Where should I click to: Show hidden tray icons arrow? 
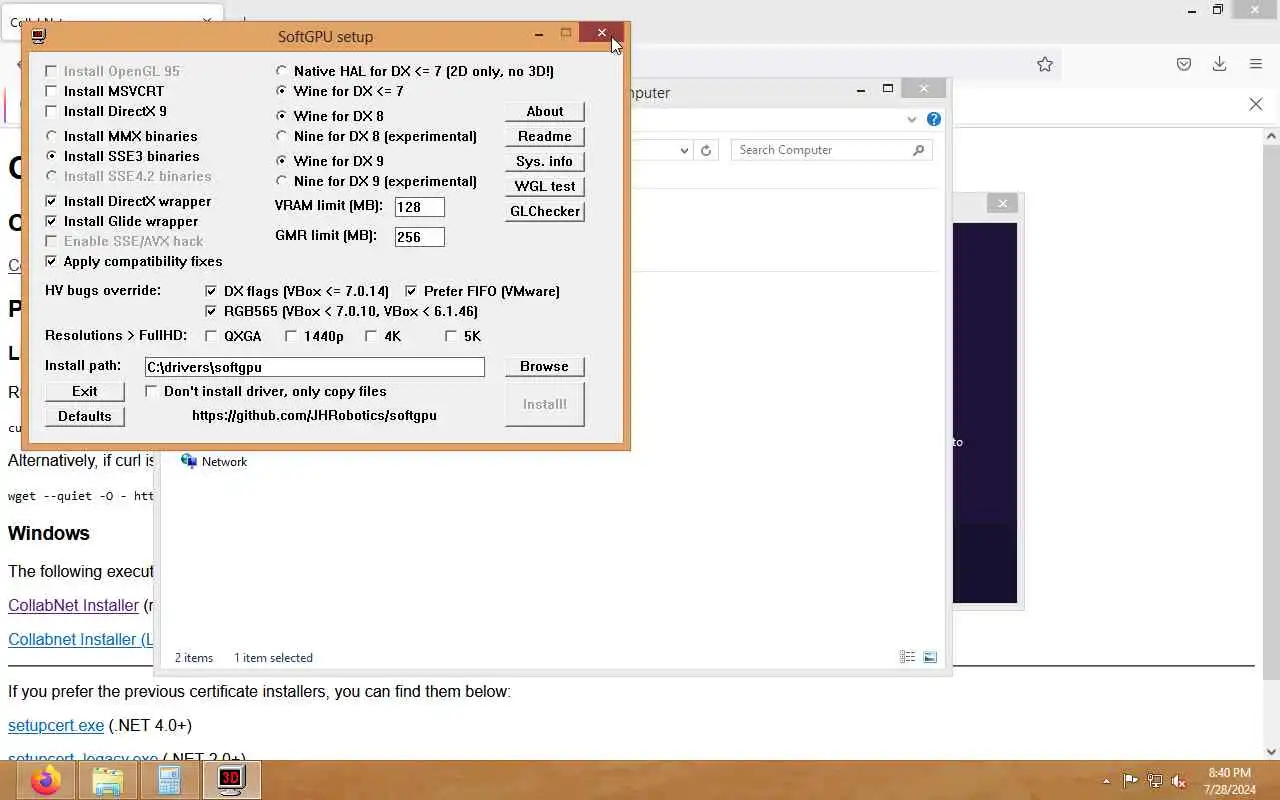coord(1106,781)
